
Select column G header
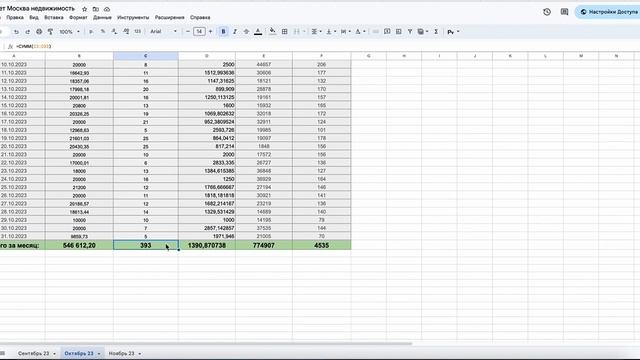click(369, 56)
